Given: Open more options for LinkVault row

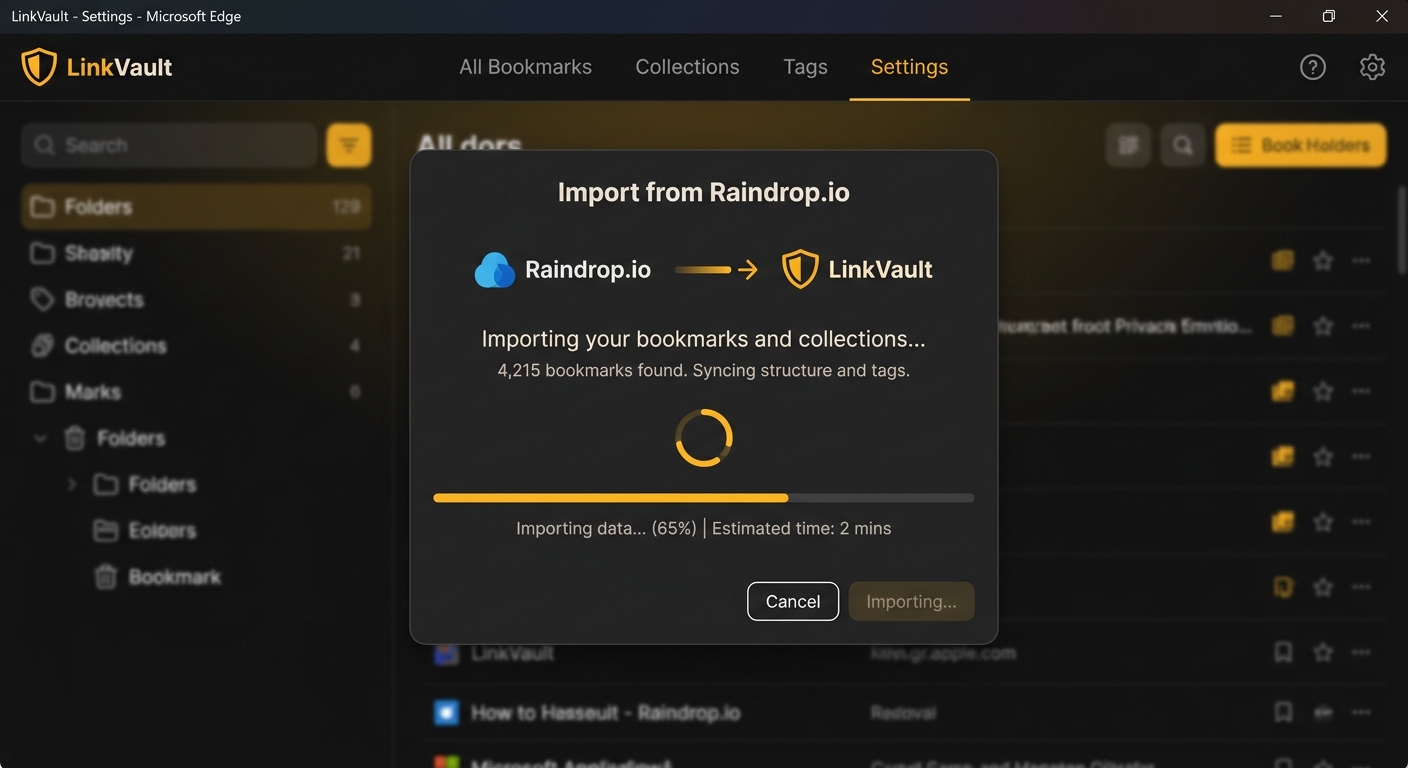Looking at the screenshot, I should [x=1361, y=653].
